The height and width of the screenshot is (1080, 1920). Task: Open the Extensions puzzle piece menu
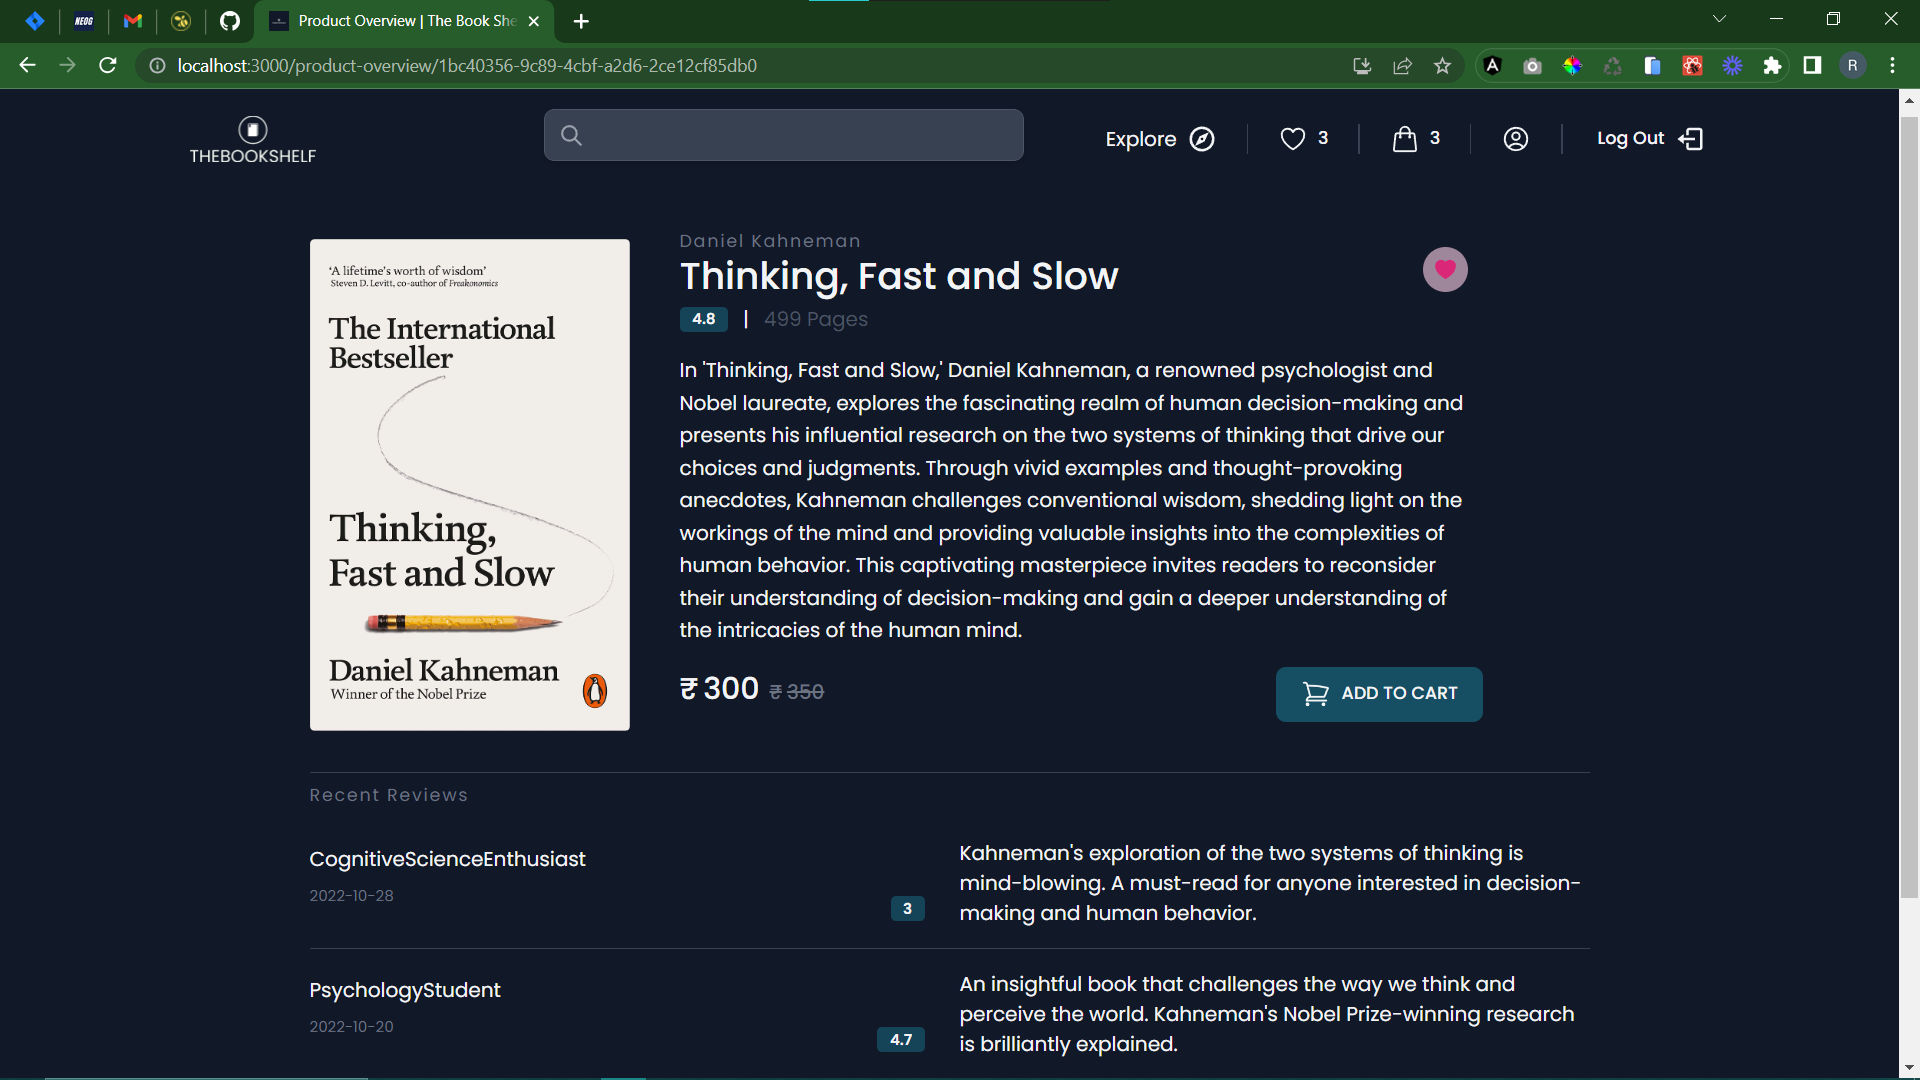click(1772, 66)
